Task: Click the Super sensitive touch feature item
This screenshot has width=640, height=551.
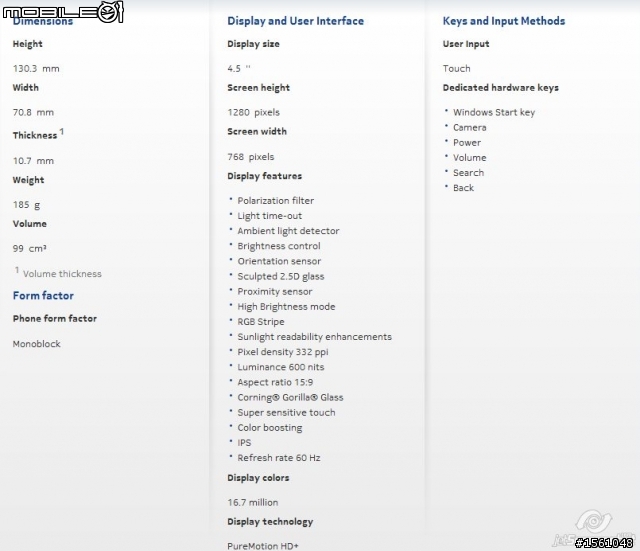Action: [286, 413]
